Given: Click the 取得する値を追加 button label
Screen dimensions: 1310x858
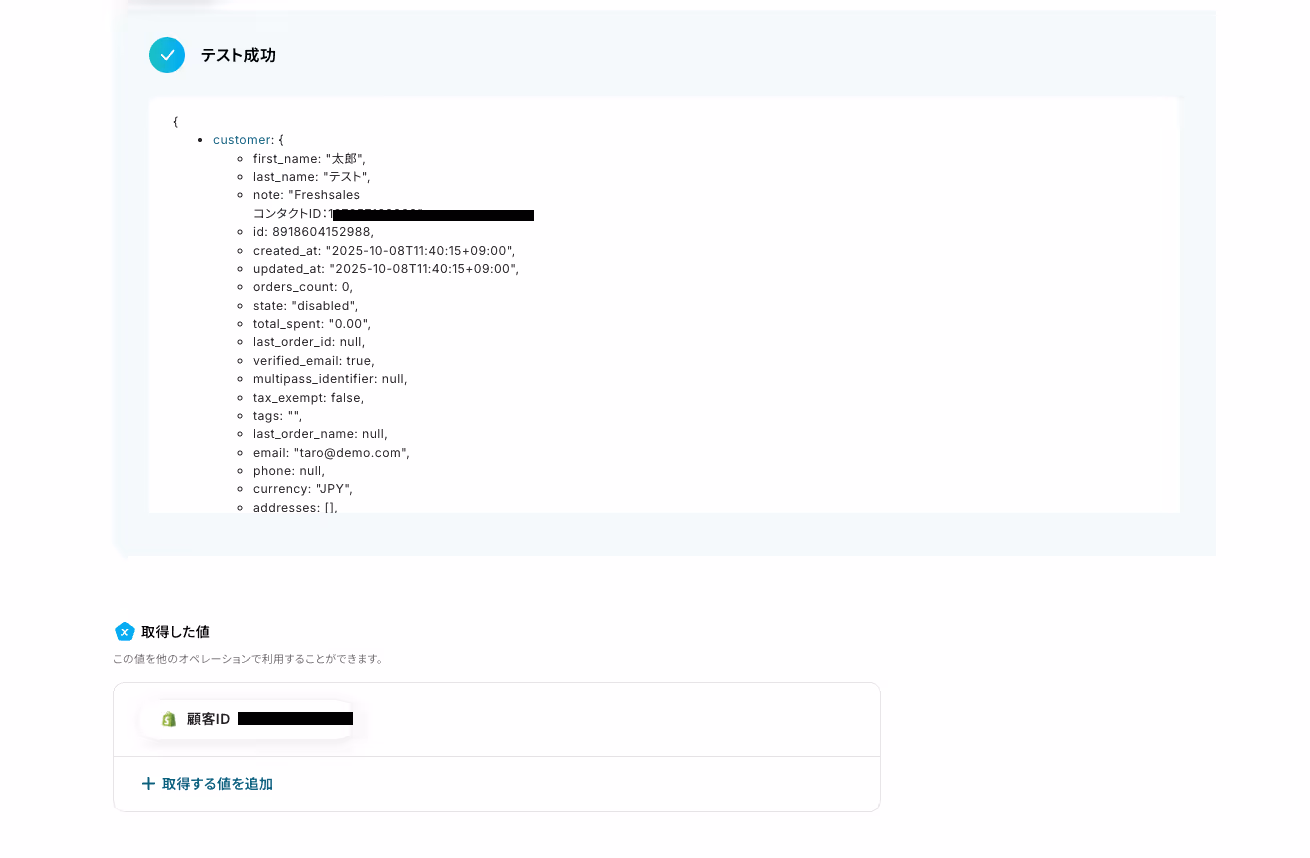Looking at the screenshot, I should pos(217,784).
